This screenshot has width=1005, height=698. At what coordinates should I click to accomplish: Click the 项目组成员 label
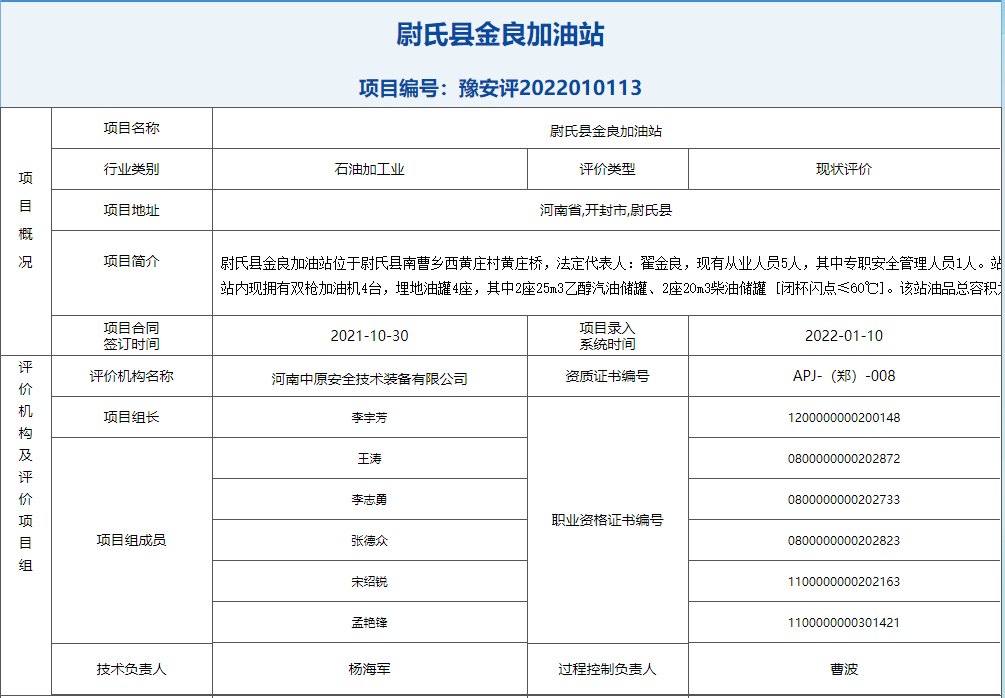[x=131, y=540]
